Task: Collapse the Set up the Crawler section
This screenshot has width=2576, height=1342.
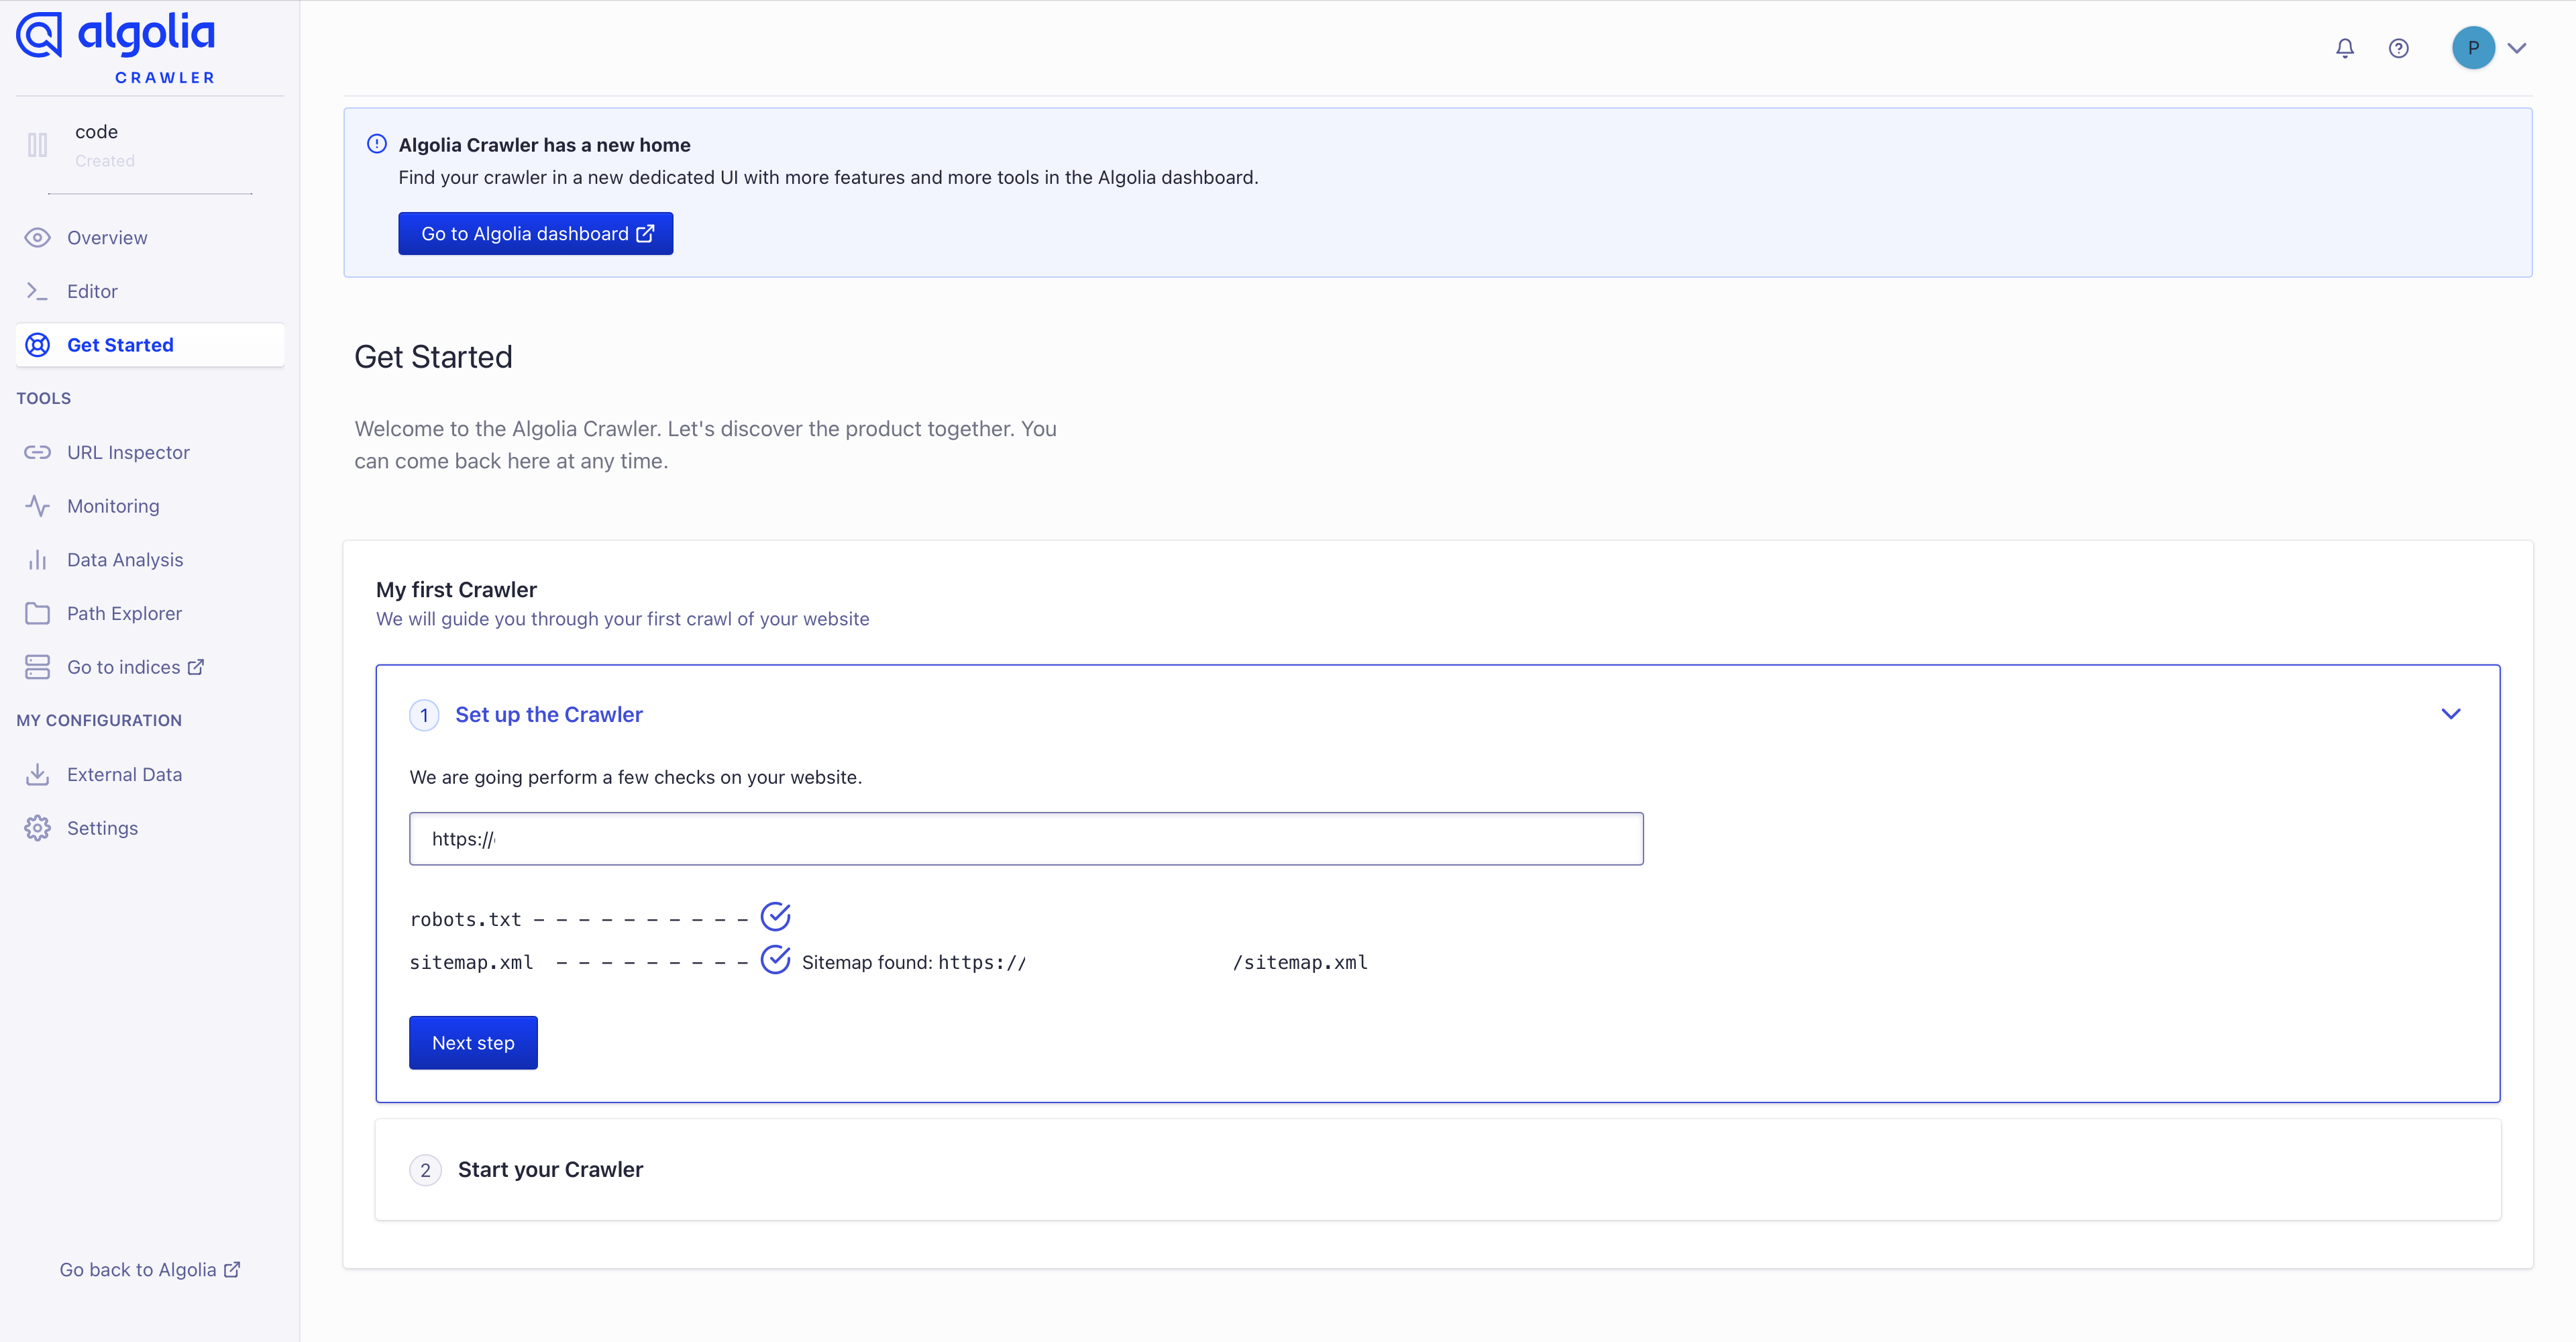Action: click(2450, 714)
